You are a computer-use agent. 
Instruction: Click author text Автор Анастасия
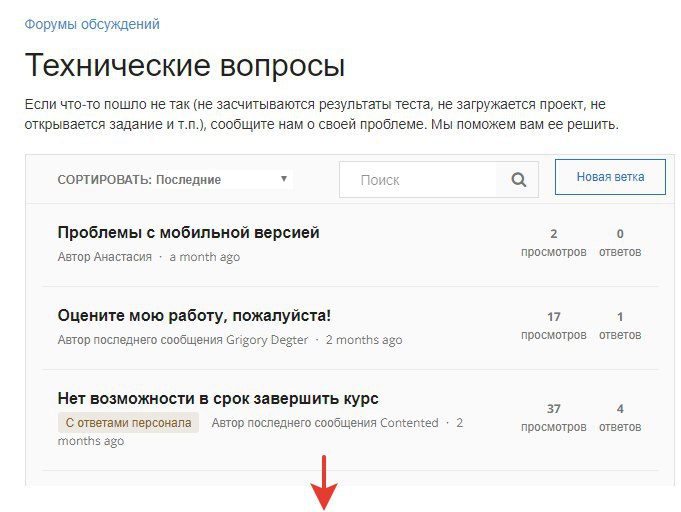point(105,257)
